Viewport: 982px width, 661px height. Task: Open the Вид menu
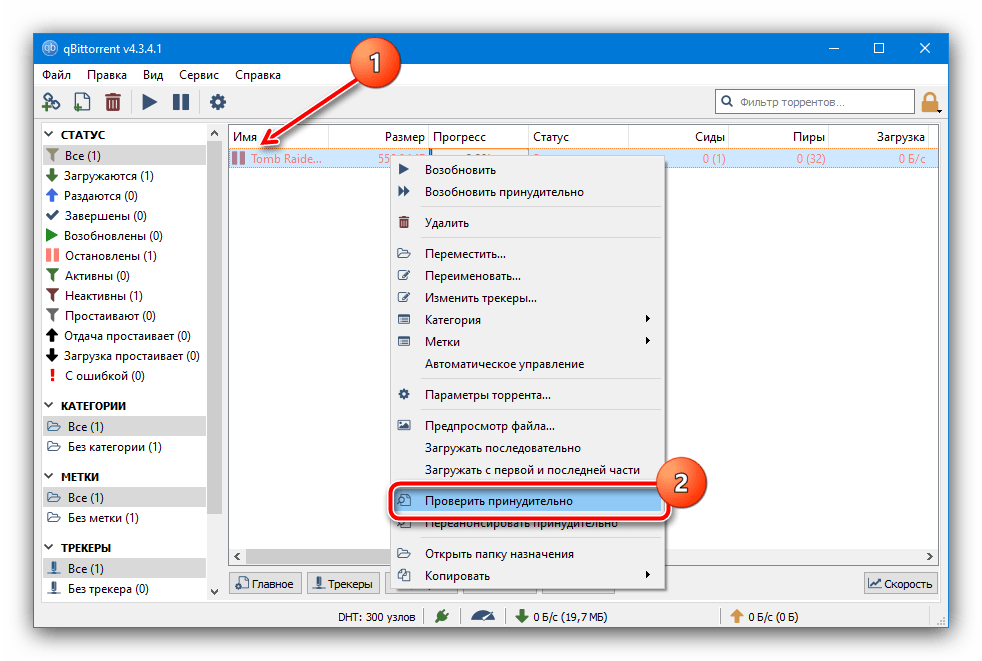tap(153, 75)
